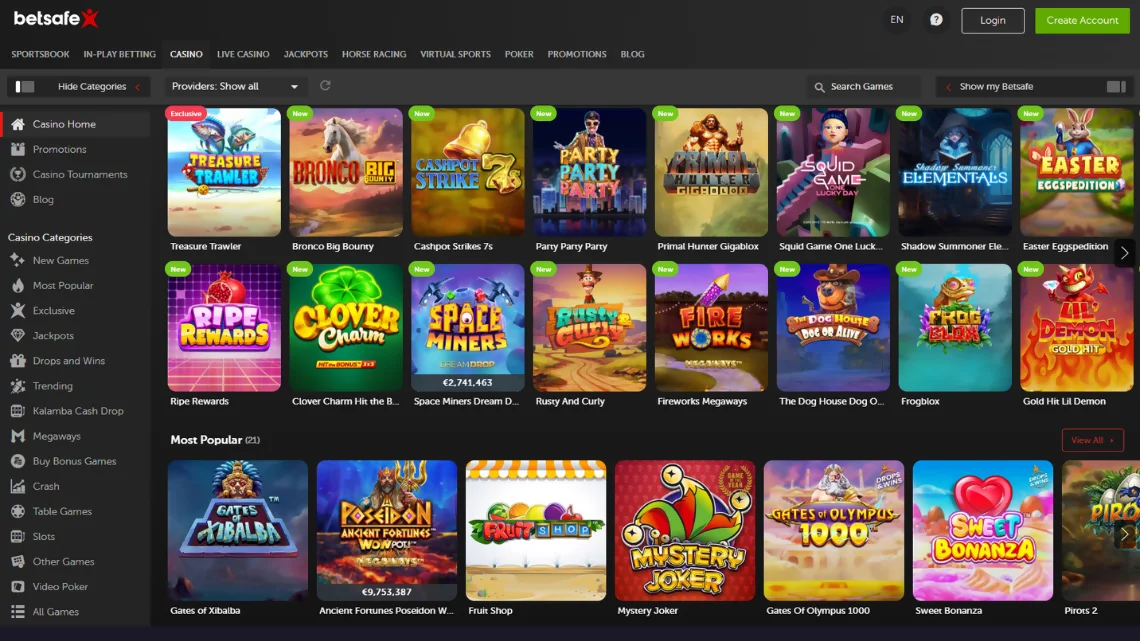Click the help question mark icon

click(936, 20)
